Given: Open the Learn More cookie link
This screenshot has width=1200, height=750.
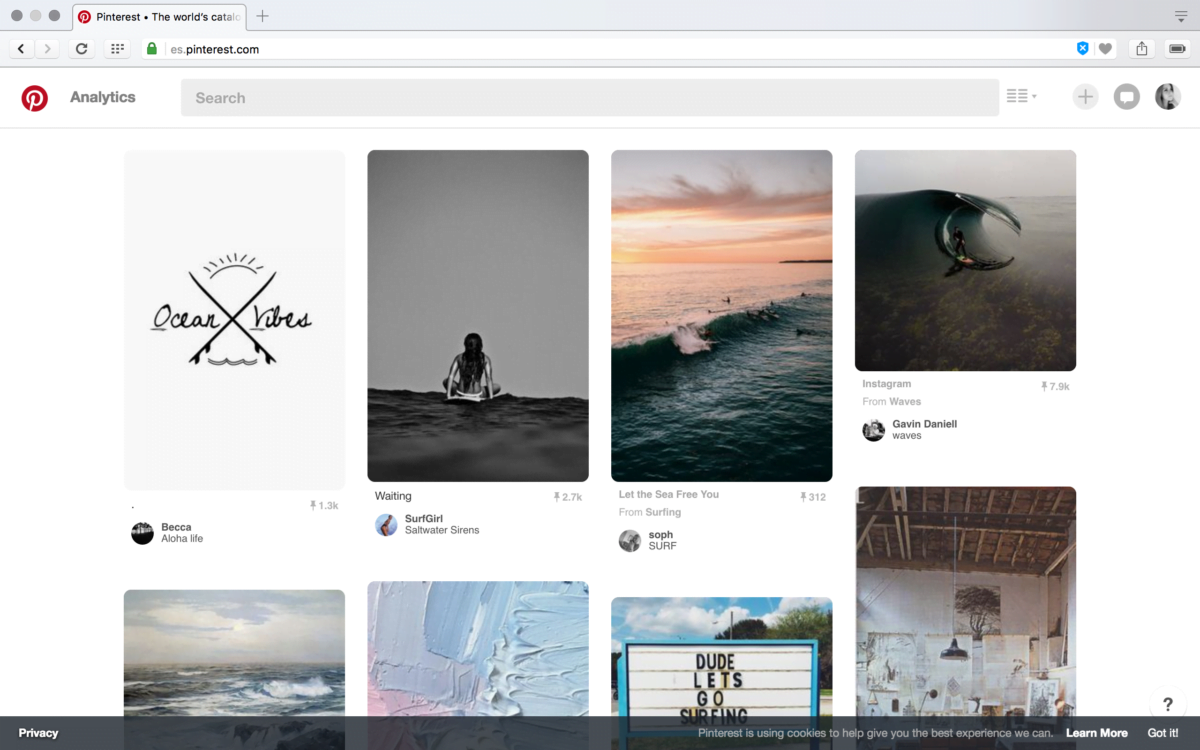Looking at the screenshot, I should (1097, 733).
